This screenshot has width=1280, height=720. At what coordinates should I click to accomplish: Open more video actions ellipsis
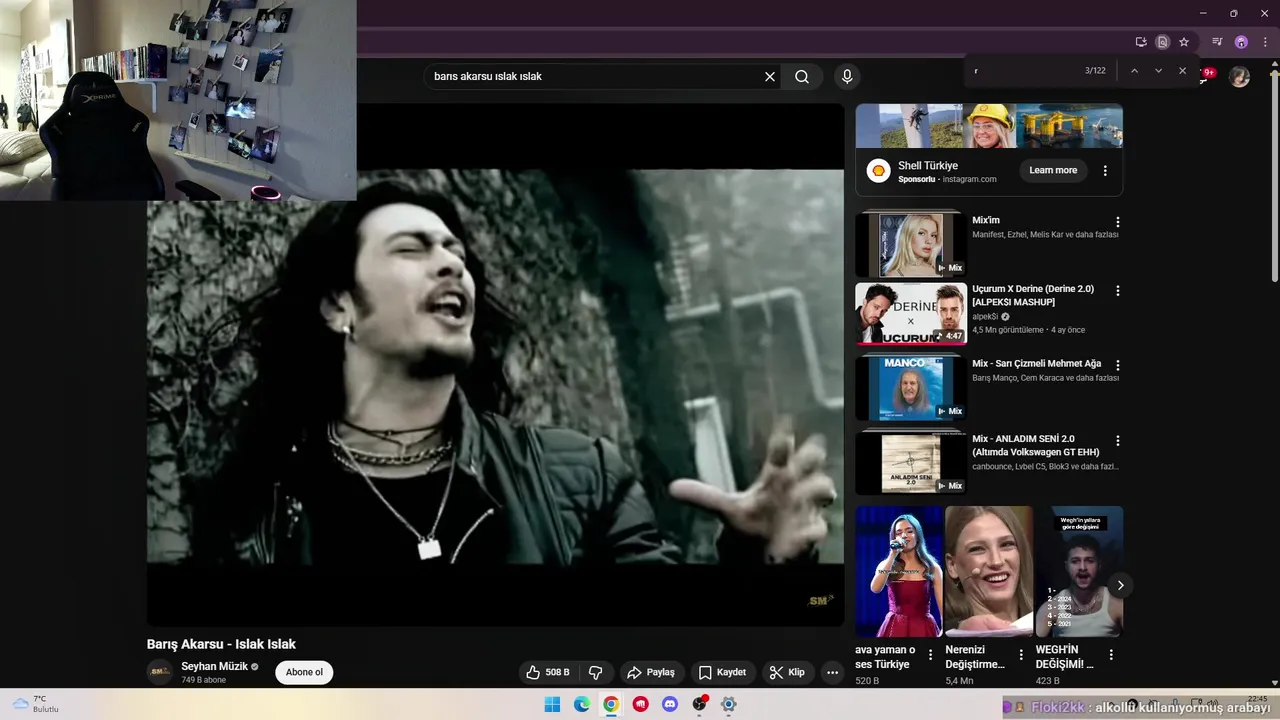click(832, 673)
